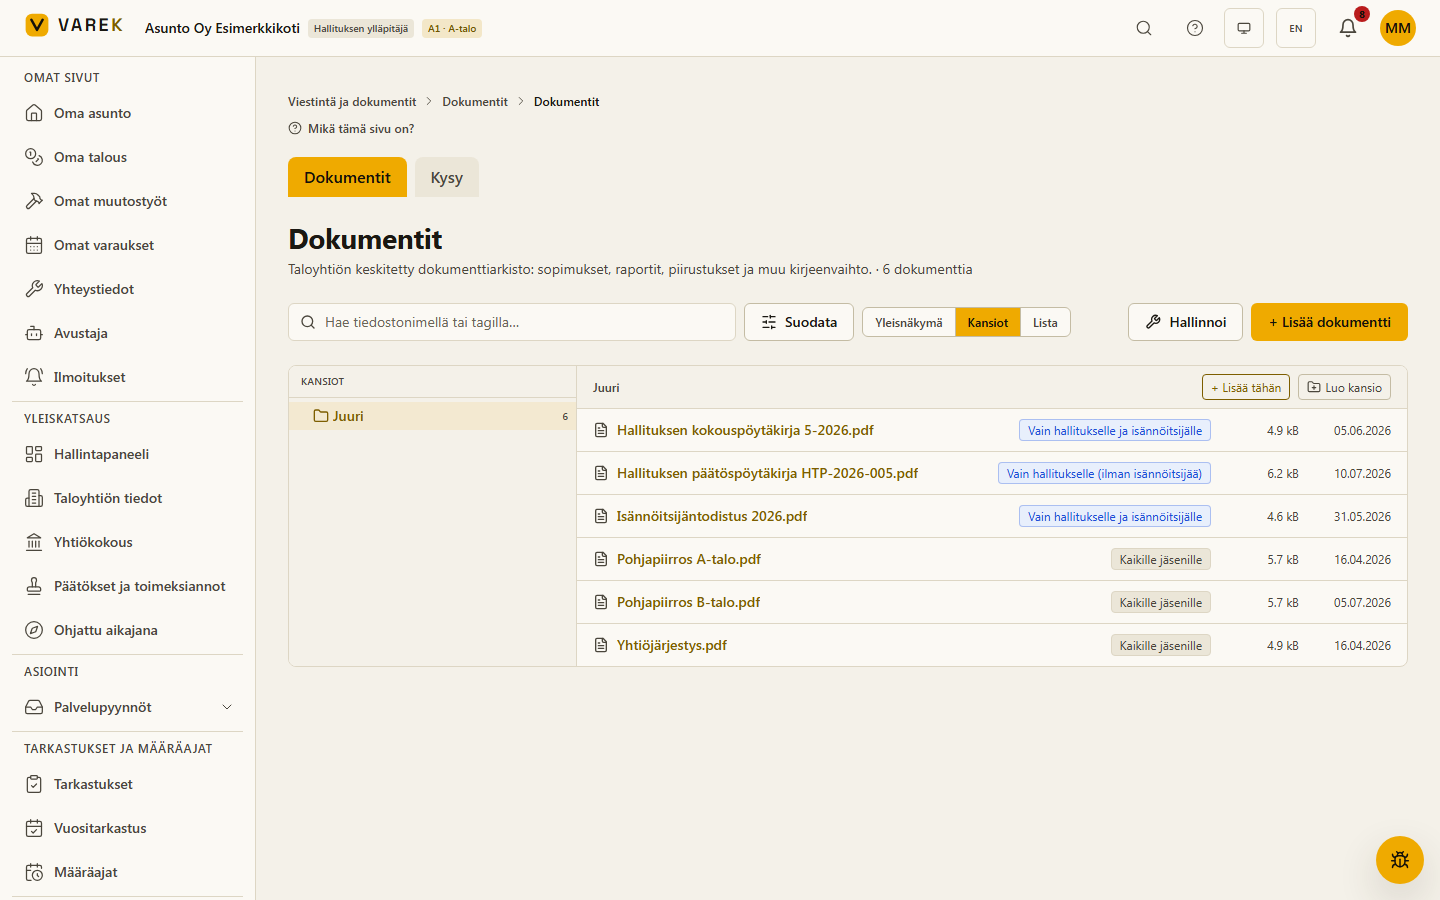Switch to the Kysy tab
The height and width of the screenshot is (900, 1440).
(x=447, y=177)
